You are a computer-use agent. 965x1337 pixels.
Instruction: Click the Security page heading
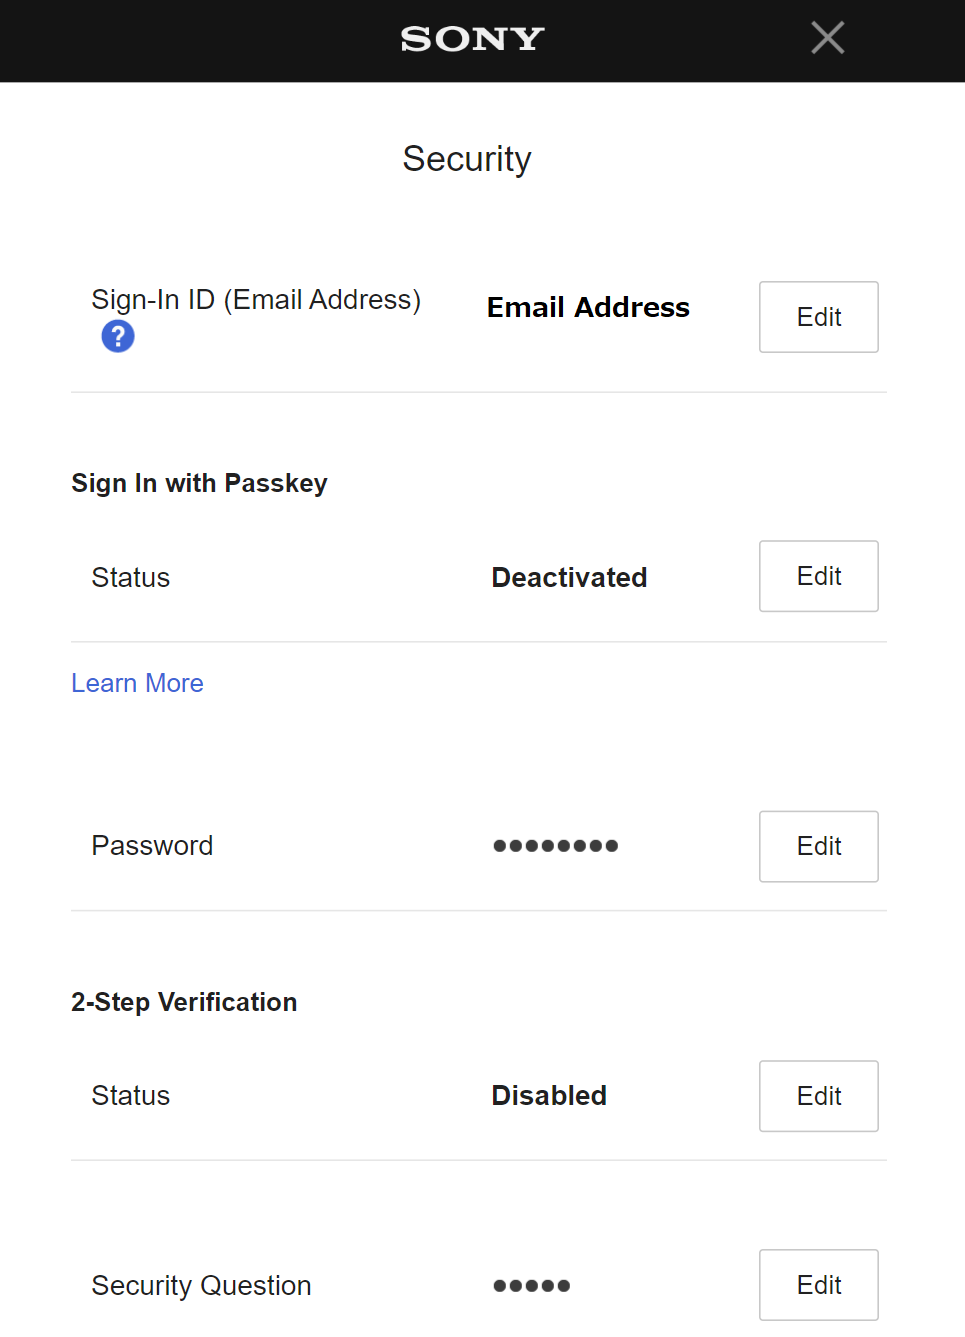click(x=467, y=159)
